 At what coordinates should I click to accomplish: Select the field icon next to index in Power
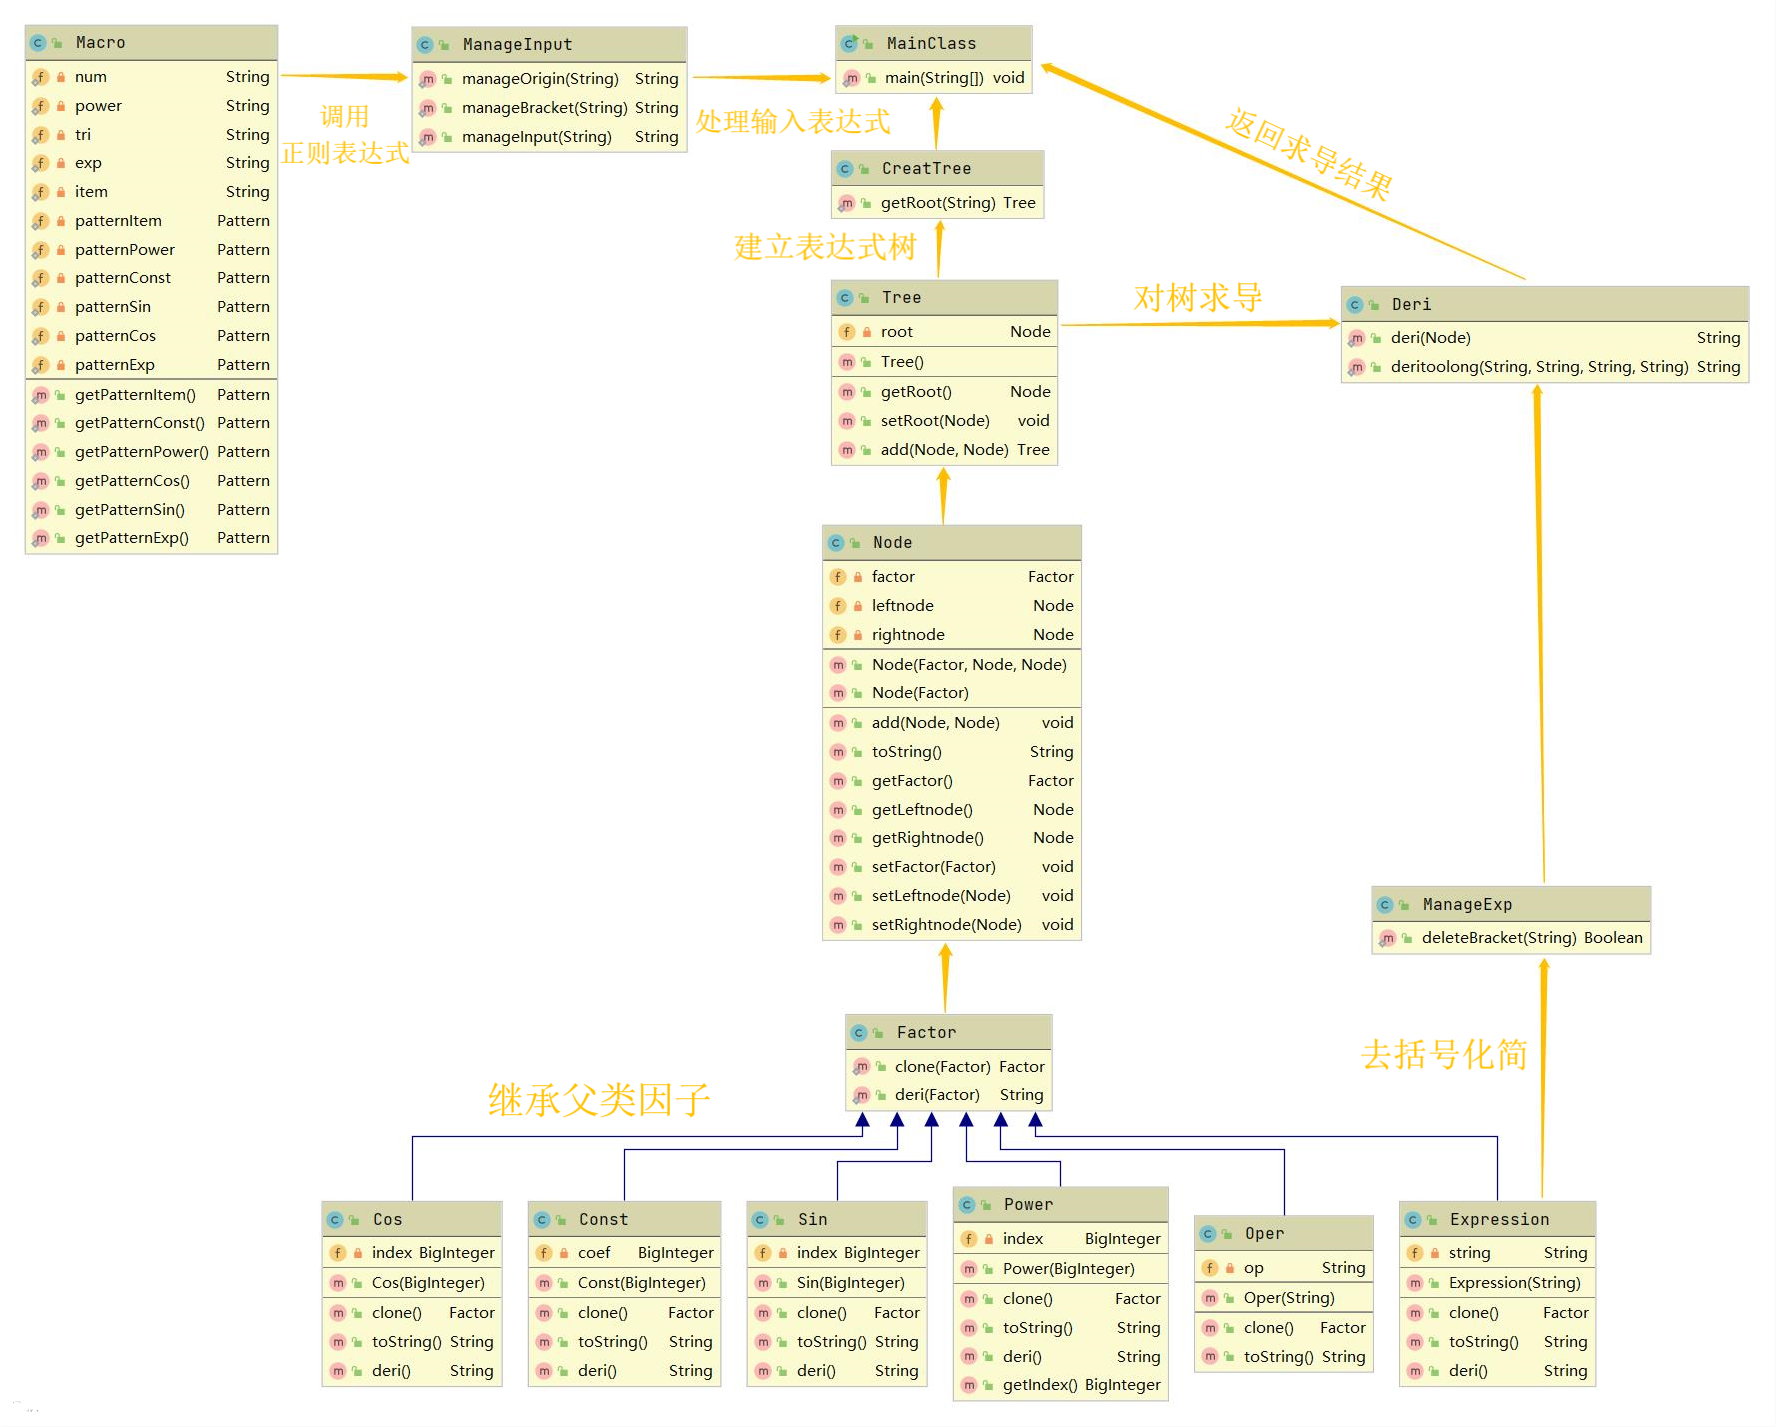(x=968, y=1238)
